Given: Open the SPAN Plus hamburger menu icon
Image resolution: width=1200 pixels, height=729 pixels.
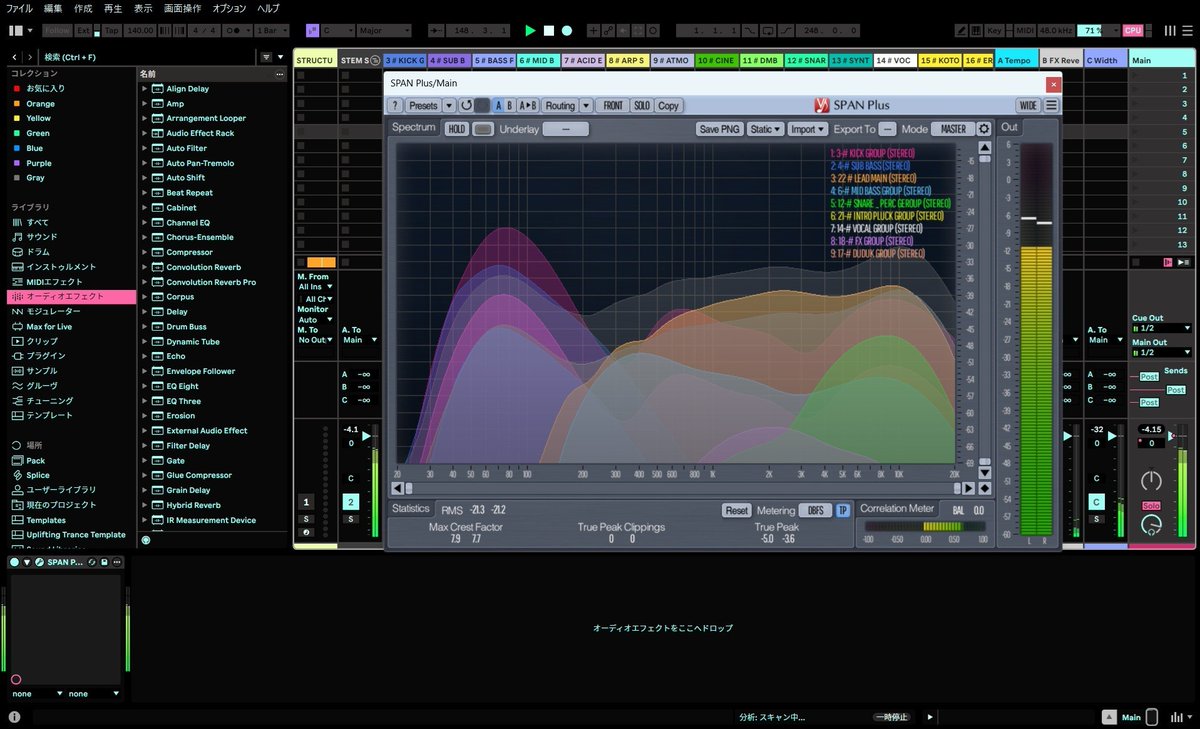Looking at the screenshot, I should coord(1051,105).
